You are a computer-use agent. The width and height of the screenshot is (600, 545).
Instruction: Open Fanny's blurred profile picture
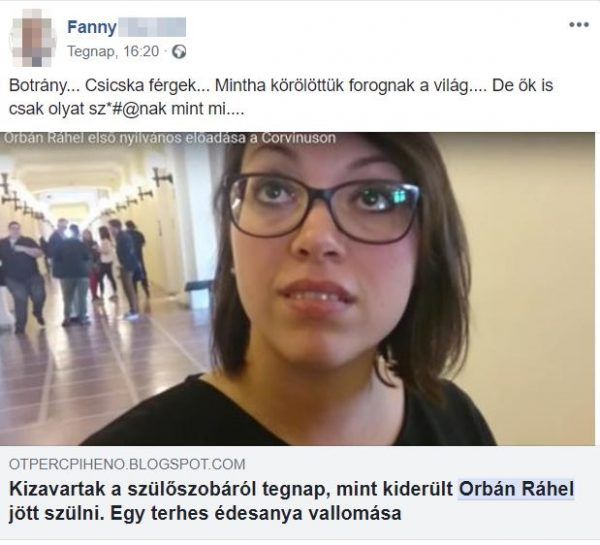point(32,38)
